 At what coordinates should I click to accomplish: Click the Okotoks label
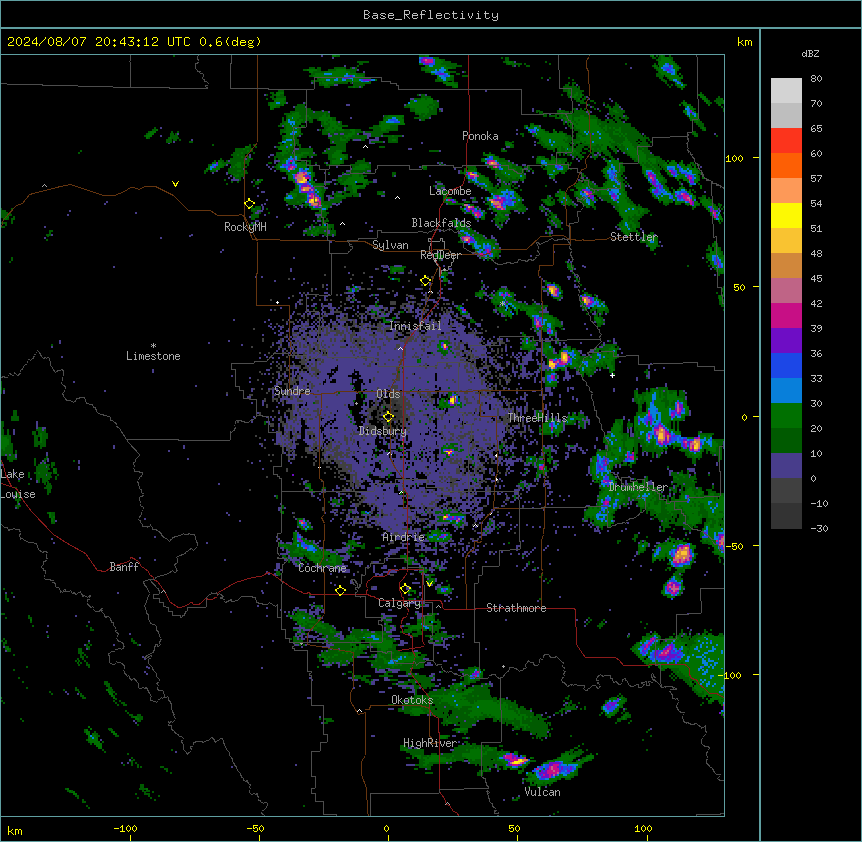pos(412,700)
